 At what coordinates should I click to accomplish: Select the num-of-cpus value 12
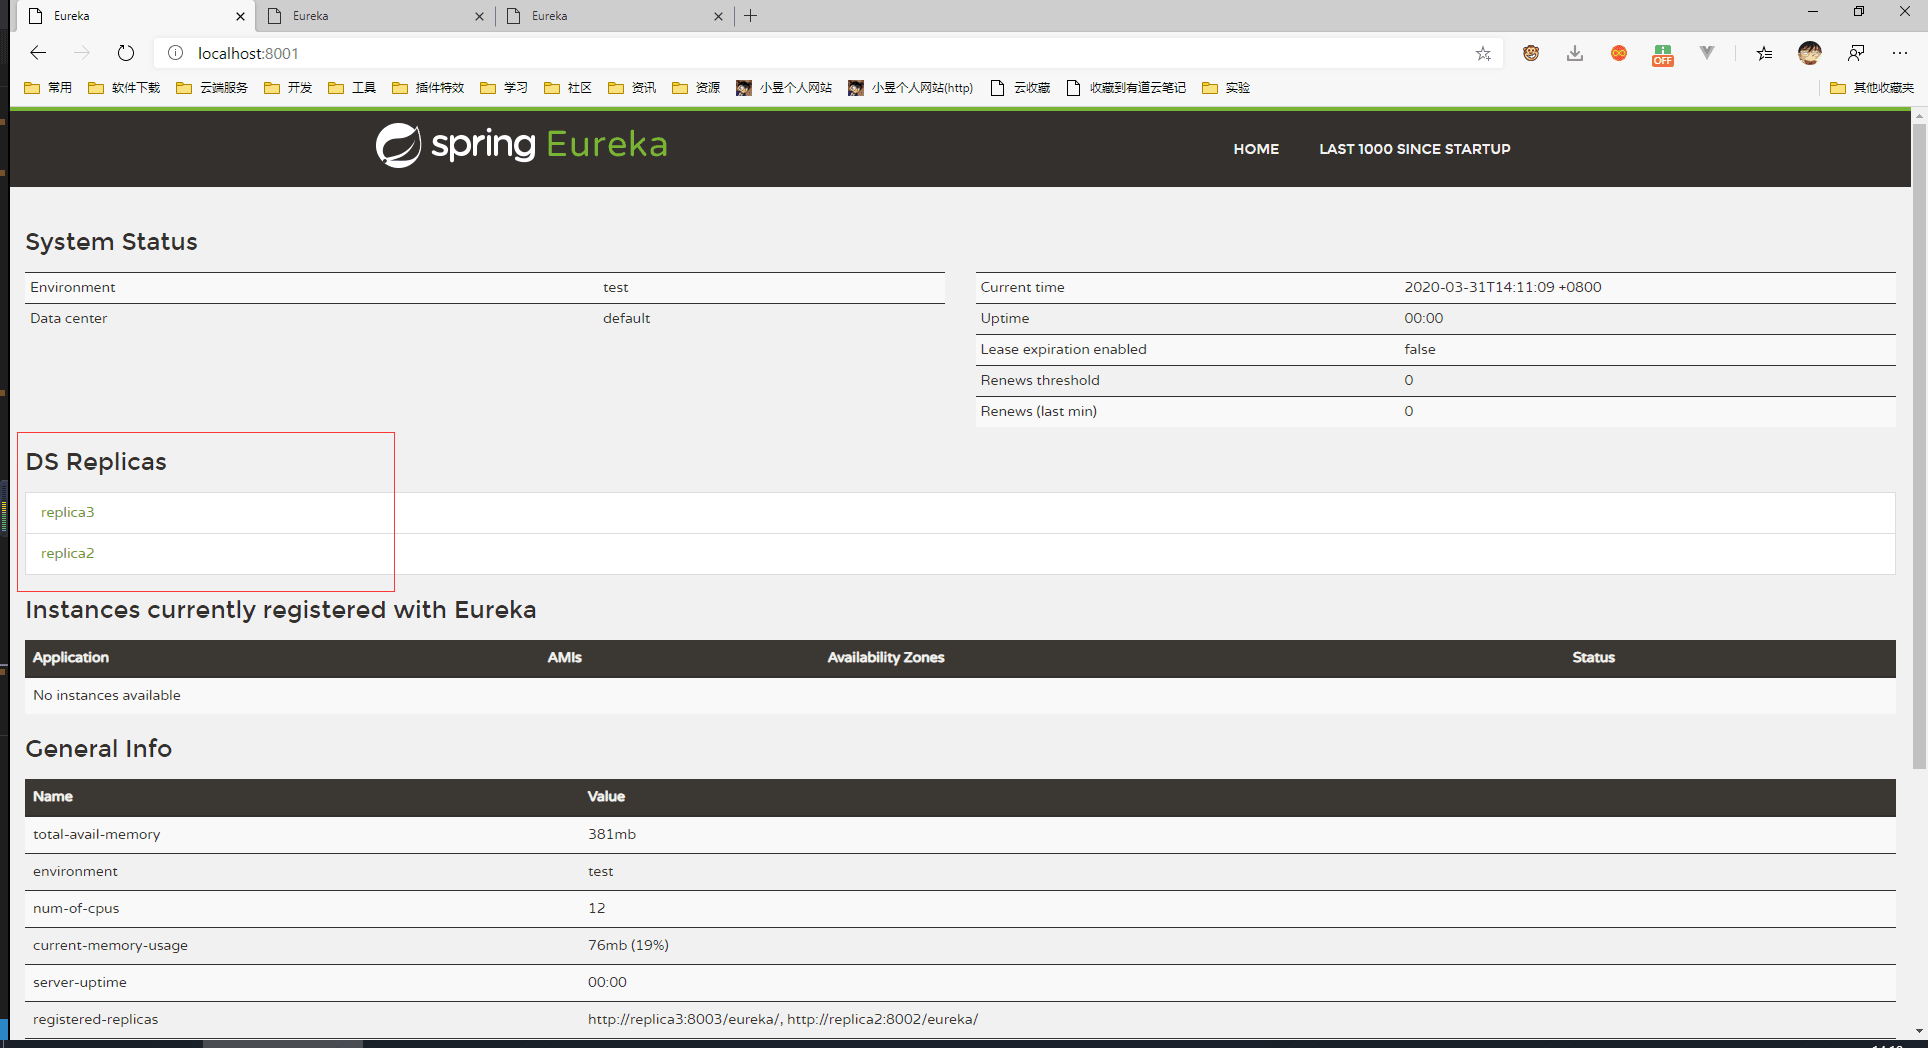tap(597, 908)
